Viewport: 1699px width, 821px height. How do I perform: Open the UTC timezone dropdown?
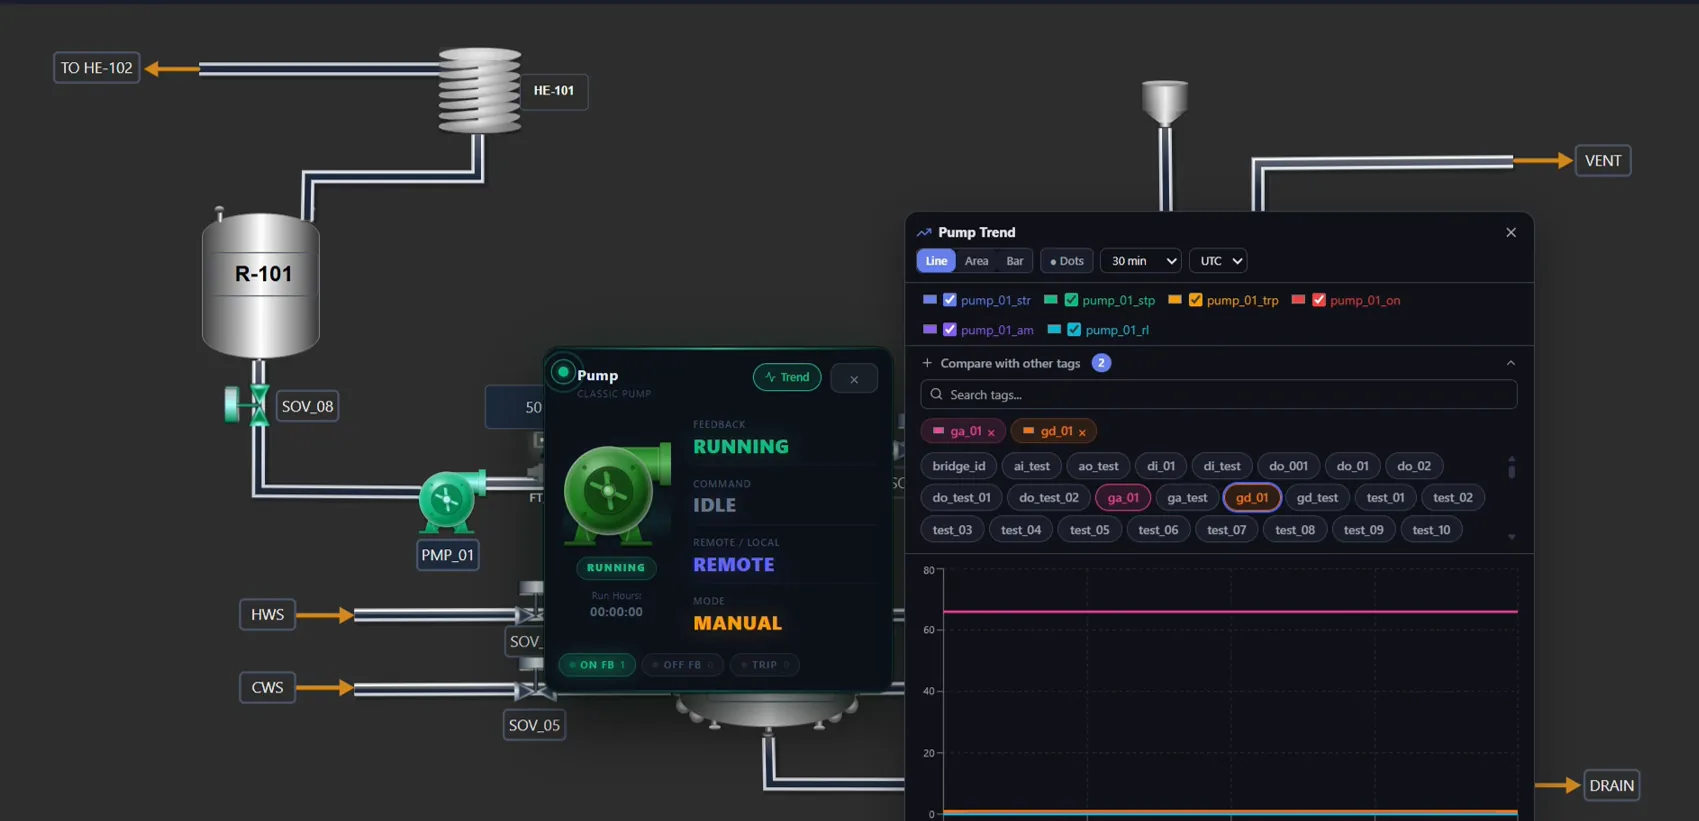(x=1218, y=261)
